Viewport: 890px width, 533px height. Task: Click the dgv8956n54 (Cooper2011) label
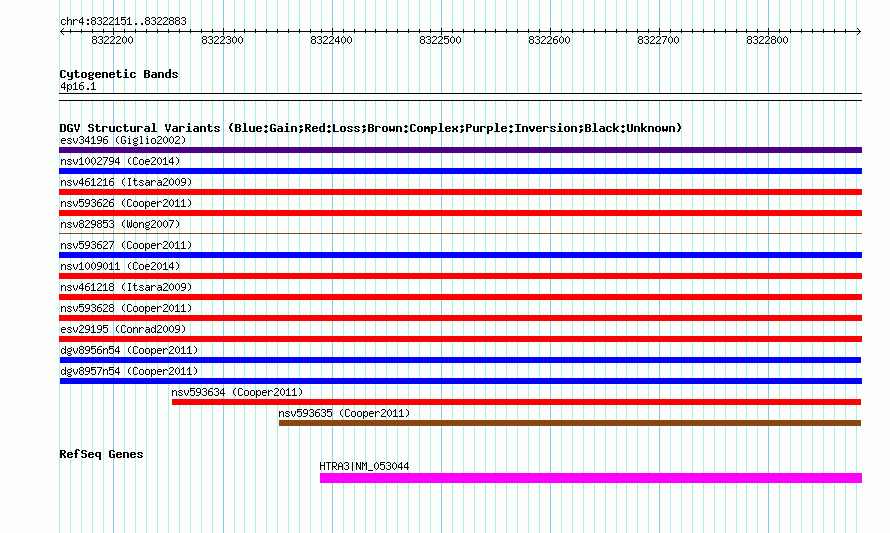pos(129,350)
